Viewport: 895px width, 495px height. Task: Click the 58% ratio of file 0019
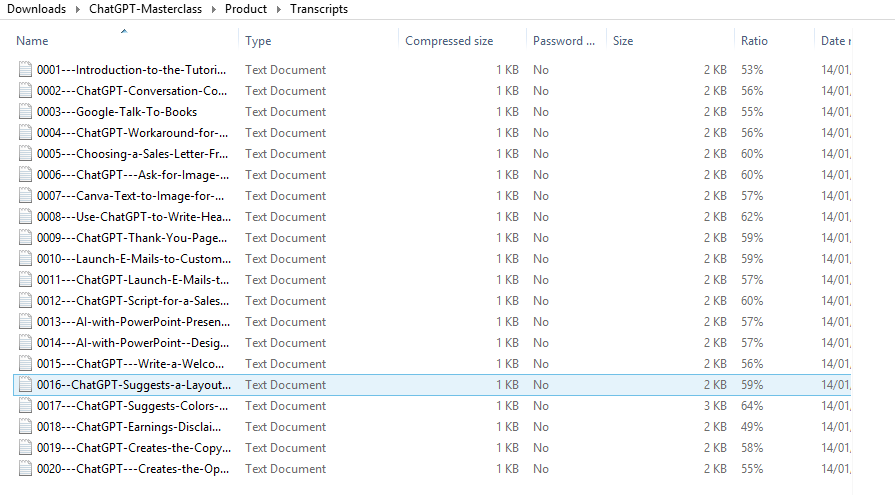pyautogui.click(x=752, y=448)
